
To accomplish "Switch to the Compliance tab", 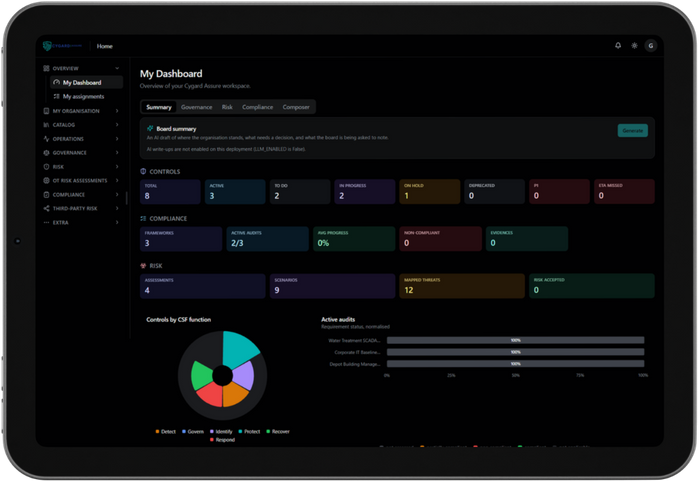I will pyautogui.click(x=258, y=107).
